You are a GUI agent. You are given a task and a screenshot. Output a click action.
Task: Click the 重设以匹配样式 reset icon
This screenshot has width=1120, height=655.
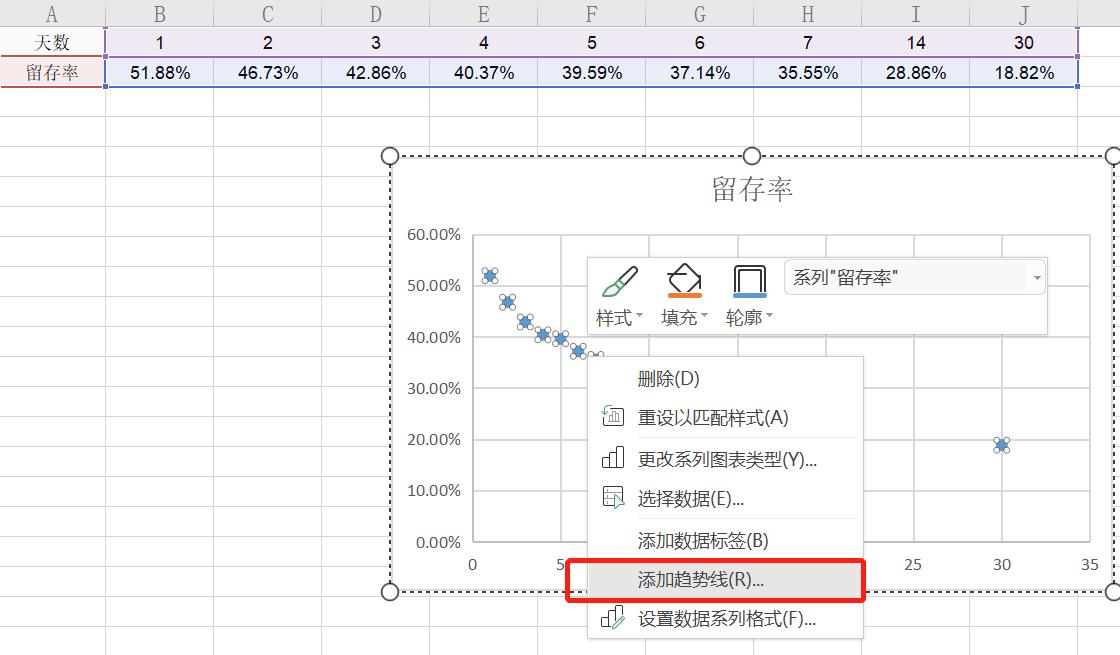pyautogui.click(x=613, y=416)
